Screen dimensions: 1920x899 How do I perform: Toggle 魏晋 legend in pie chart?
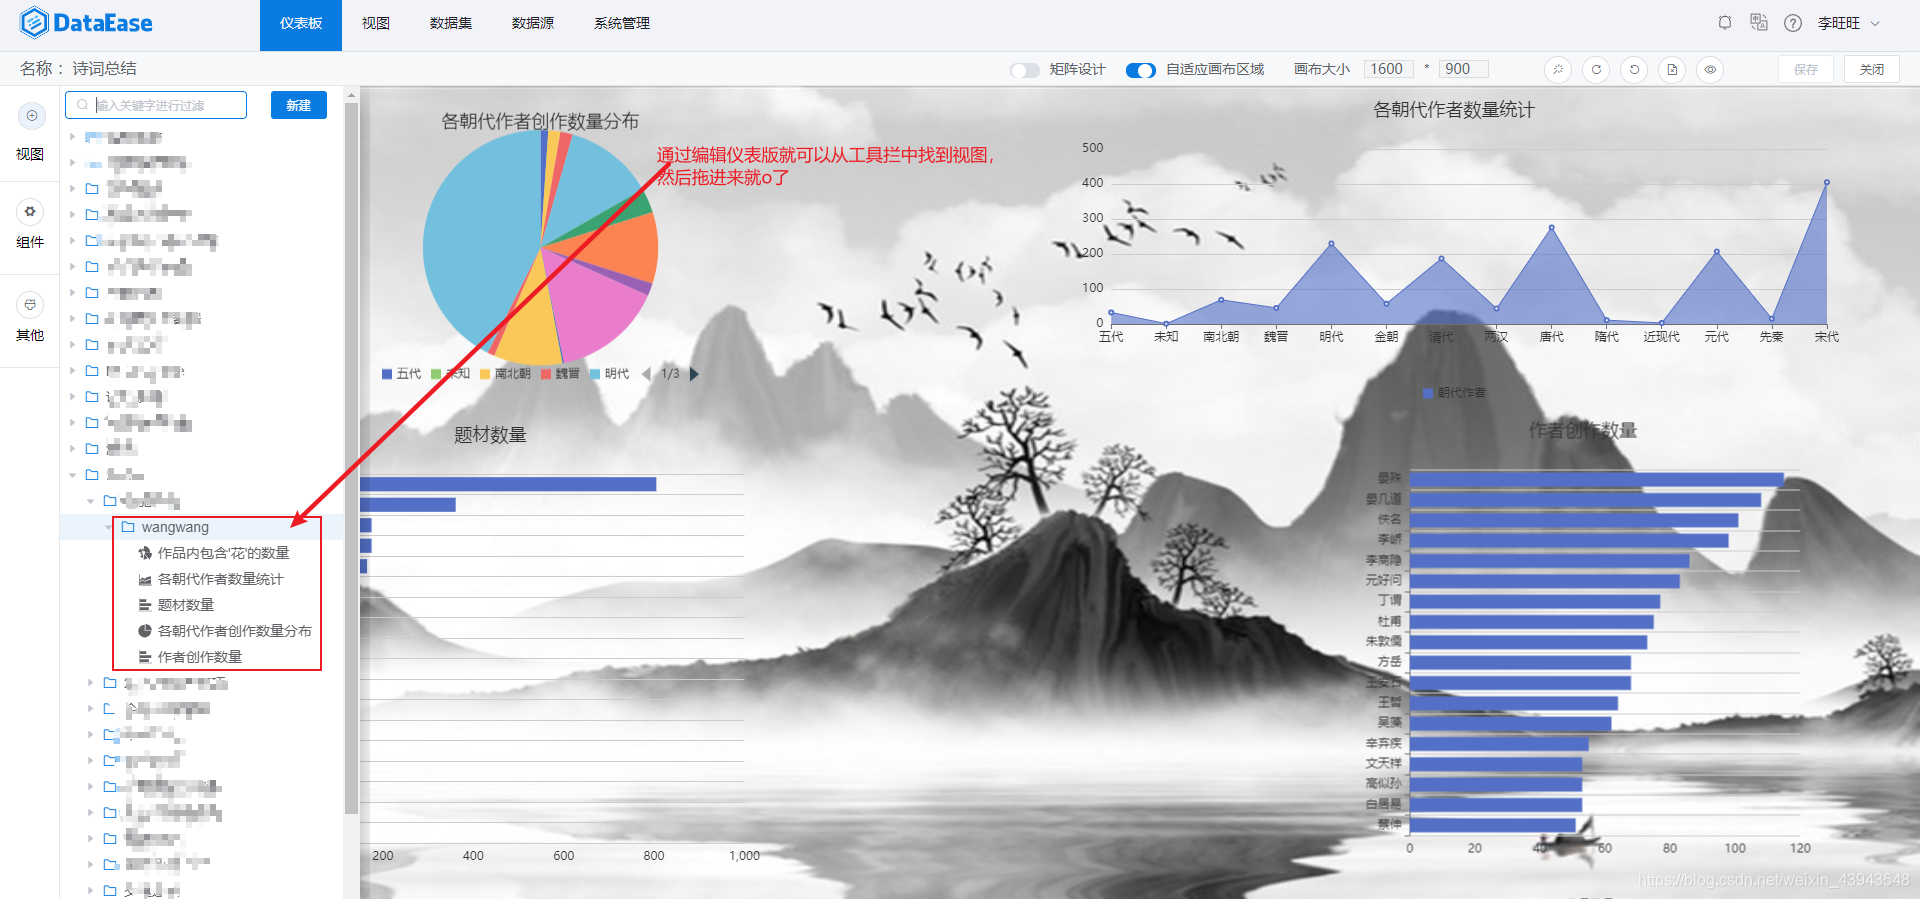pos(560,374)
